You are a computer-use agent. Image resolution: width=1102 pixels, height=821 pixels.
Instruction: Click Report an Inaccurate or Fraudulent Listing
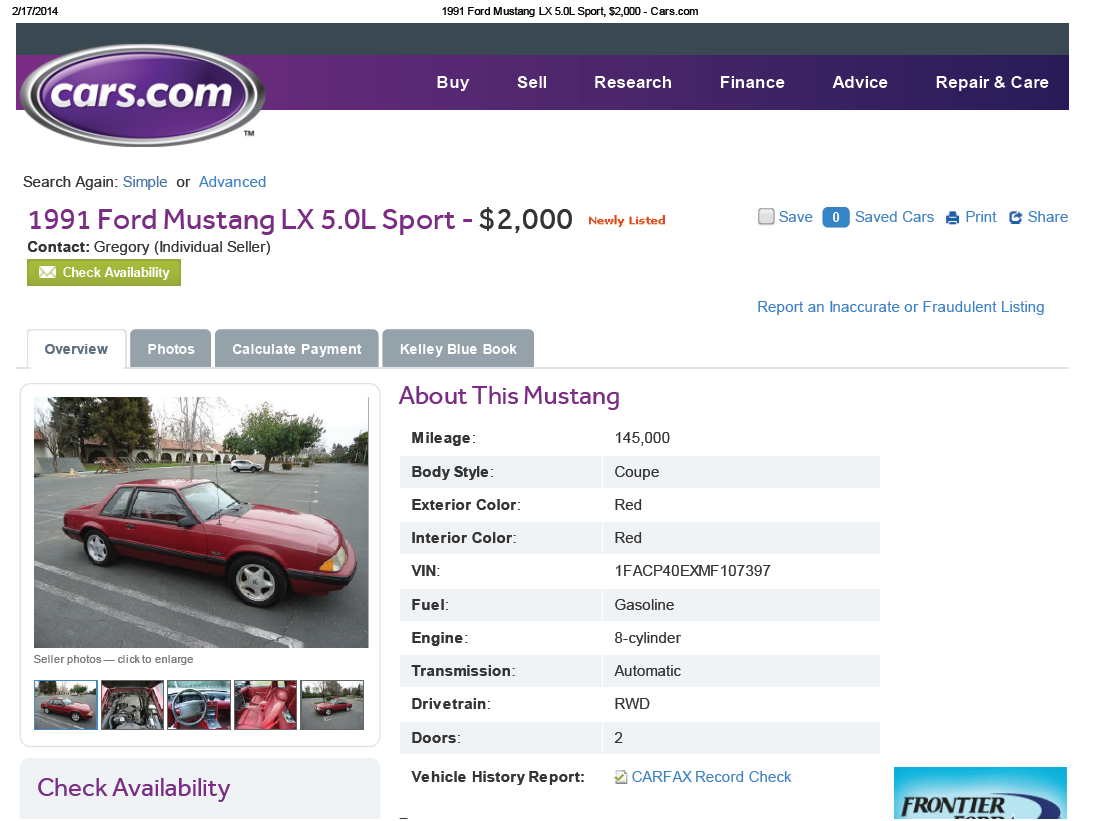900,307
